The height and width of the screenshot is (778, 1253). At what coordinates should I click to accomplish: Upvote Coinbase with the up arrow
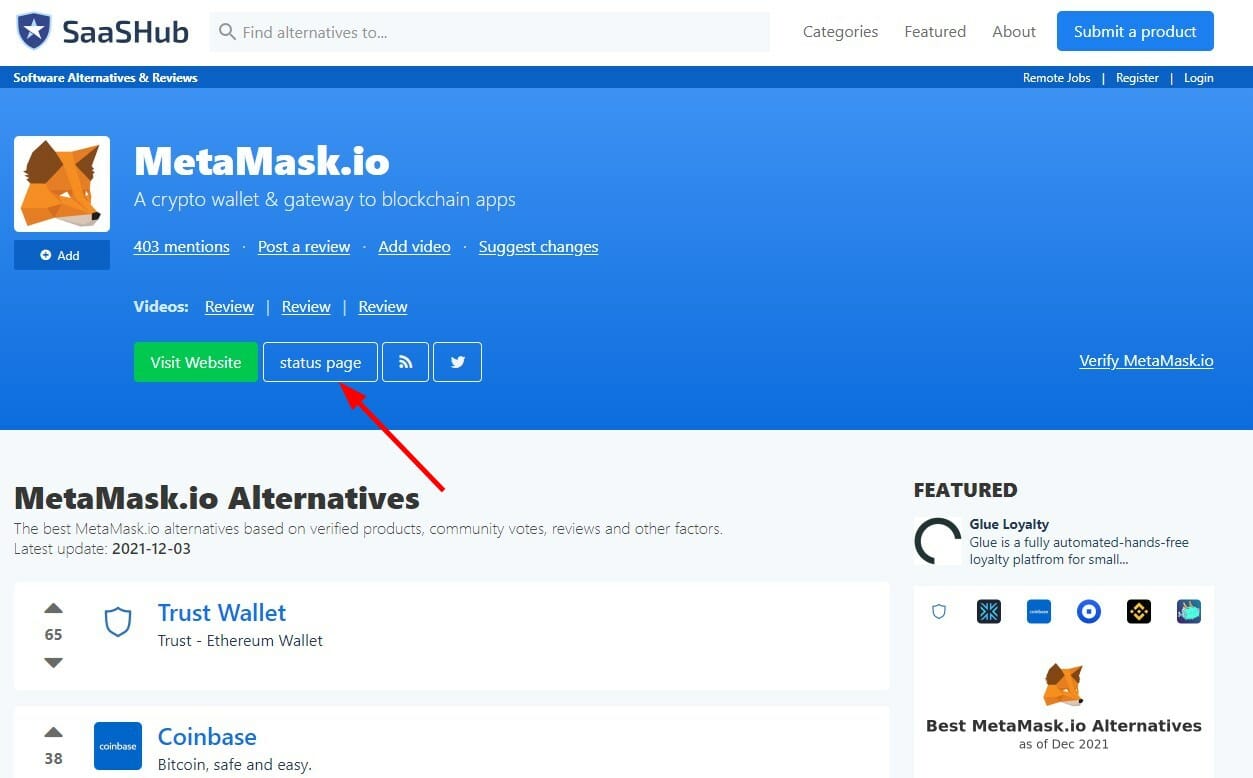point(54,732)
